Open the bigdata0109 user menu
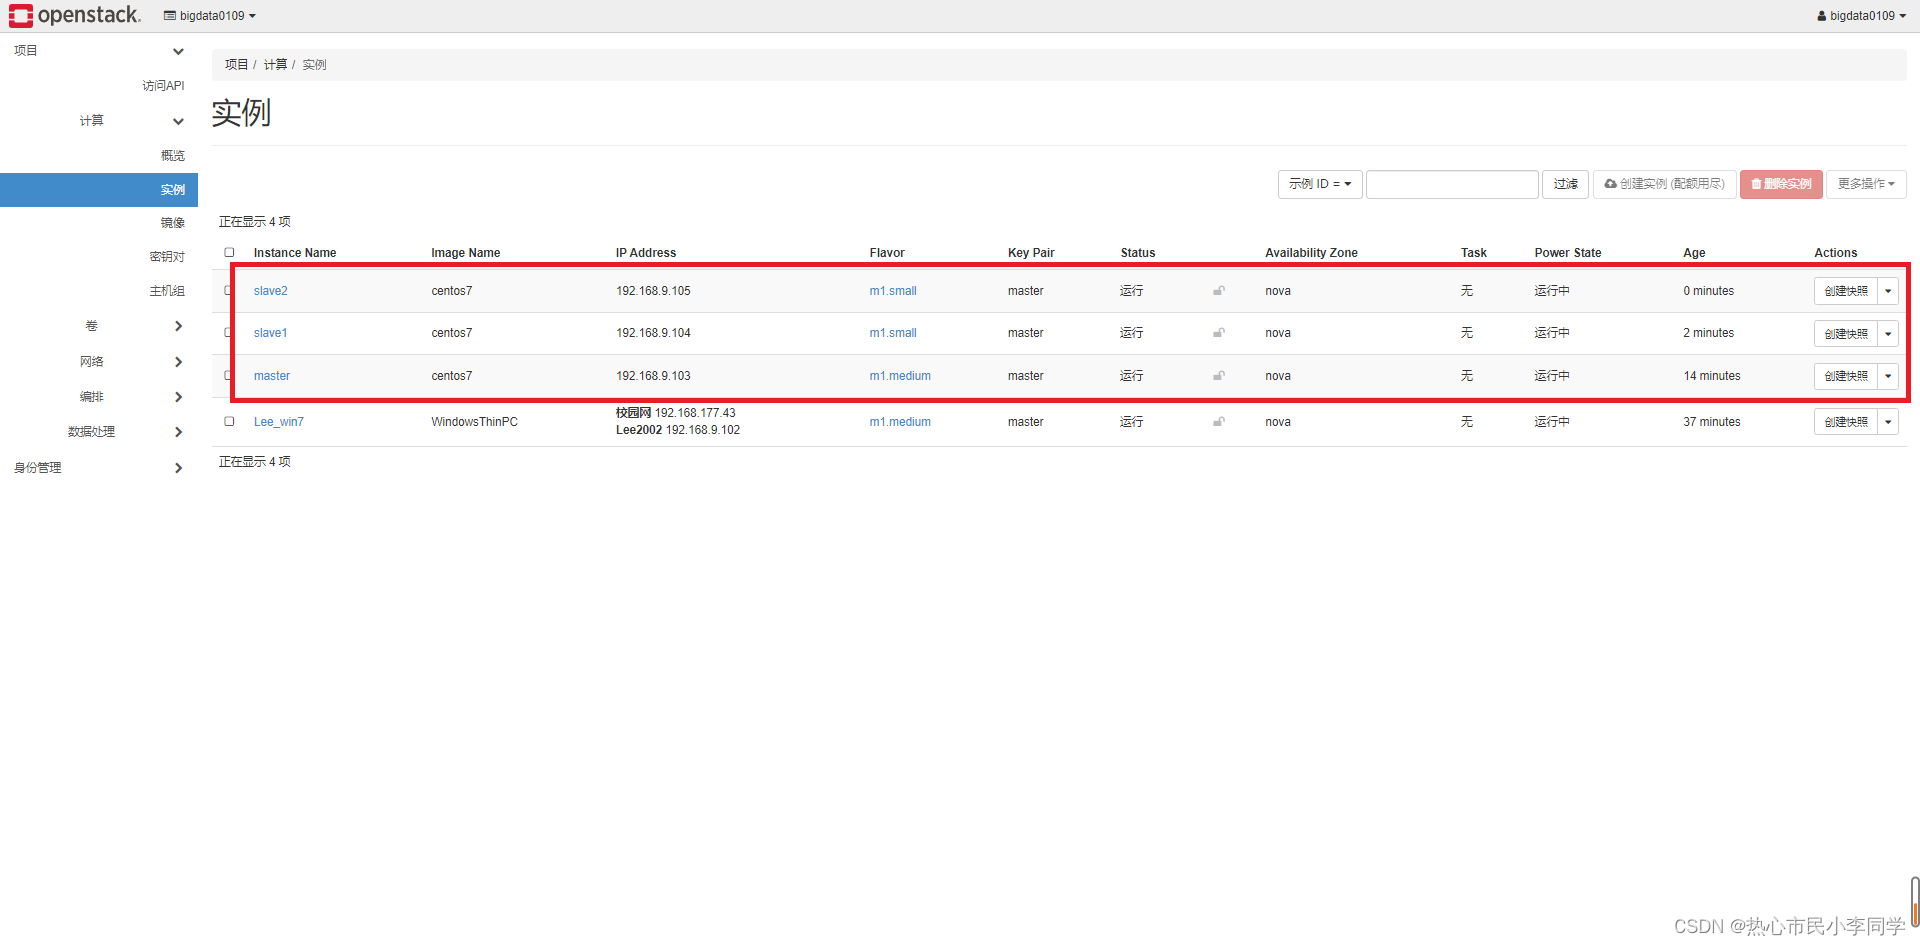 (1861, 16)
